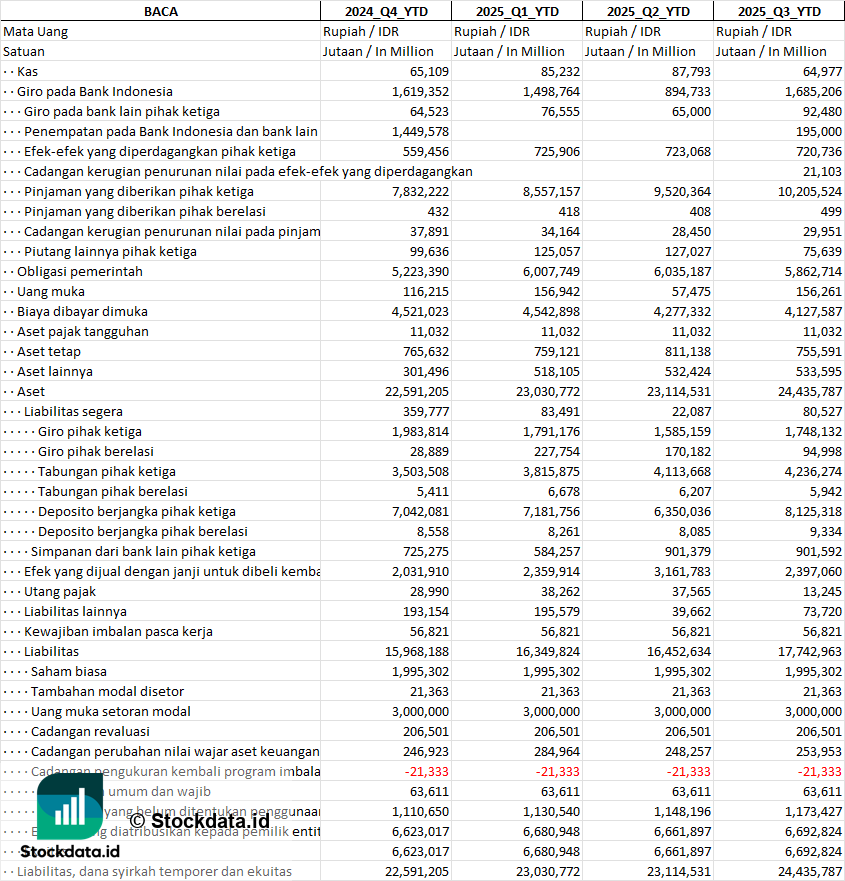Select Liabilitas total 17,742,963 in 2025_Q3_YTD
845x881 pixels.
(810, 652)
